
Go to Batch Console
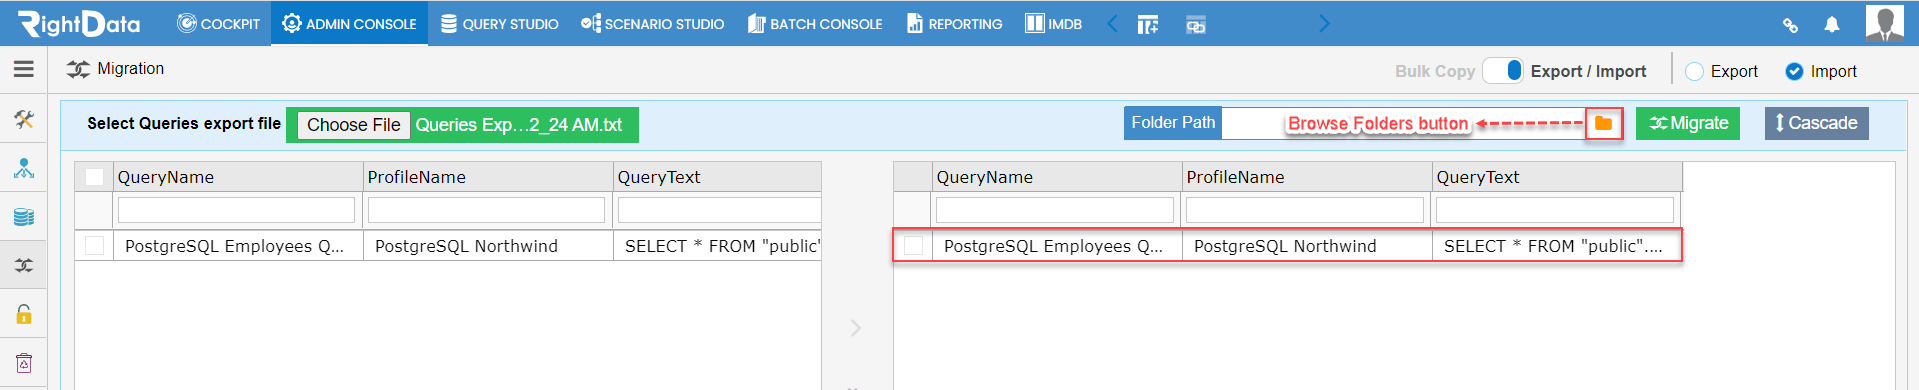click(x=815, y=23)
